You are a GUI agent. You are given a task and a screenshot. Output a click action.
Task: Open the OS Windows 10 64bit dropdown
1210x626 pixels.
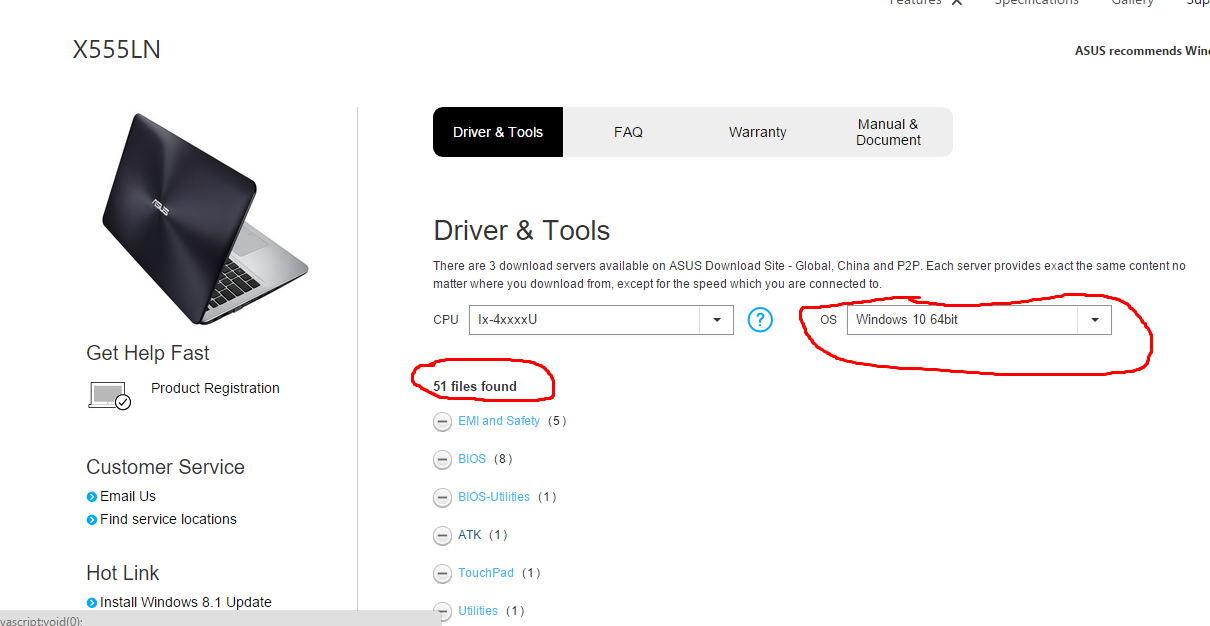tap(979, 320)
